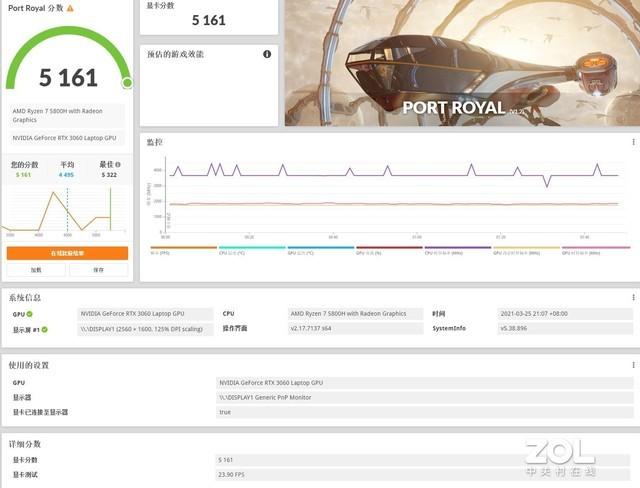Click the Port Royal benchmark banner image
This screenshot has width=640, height=488.
(462, 63)
